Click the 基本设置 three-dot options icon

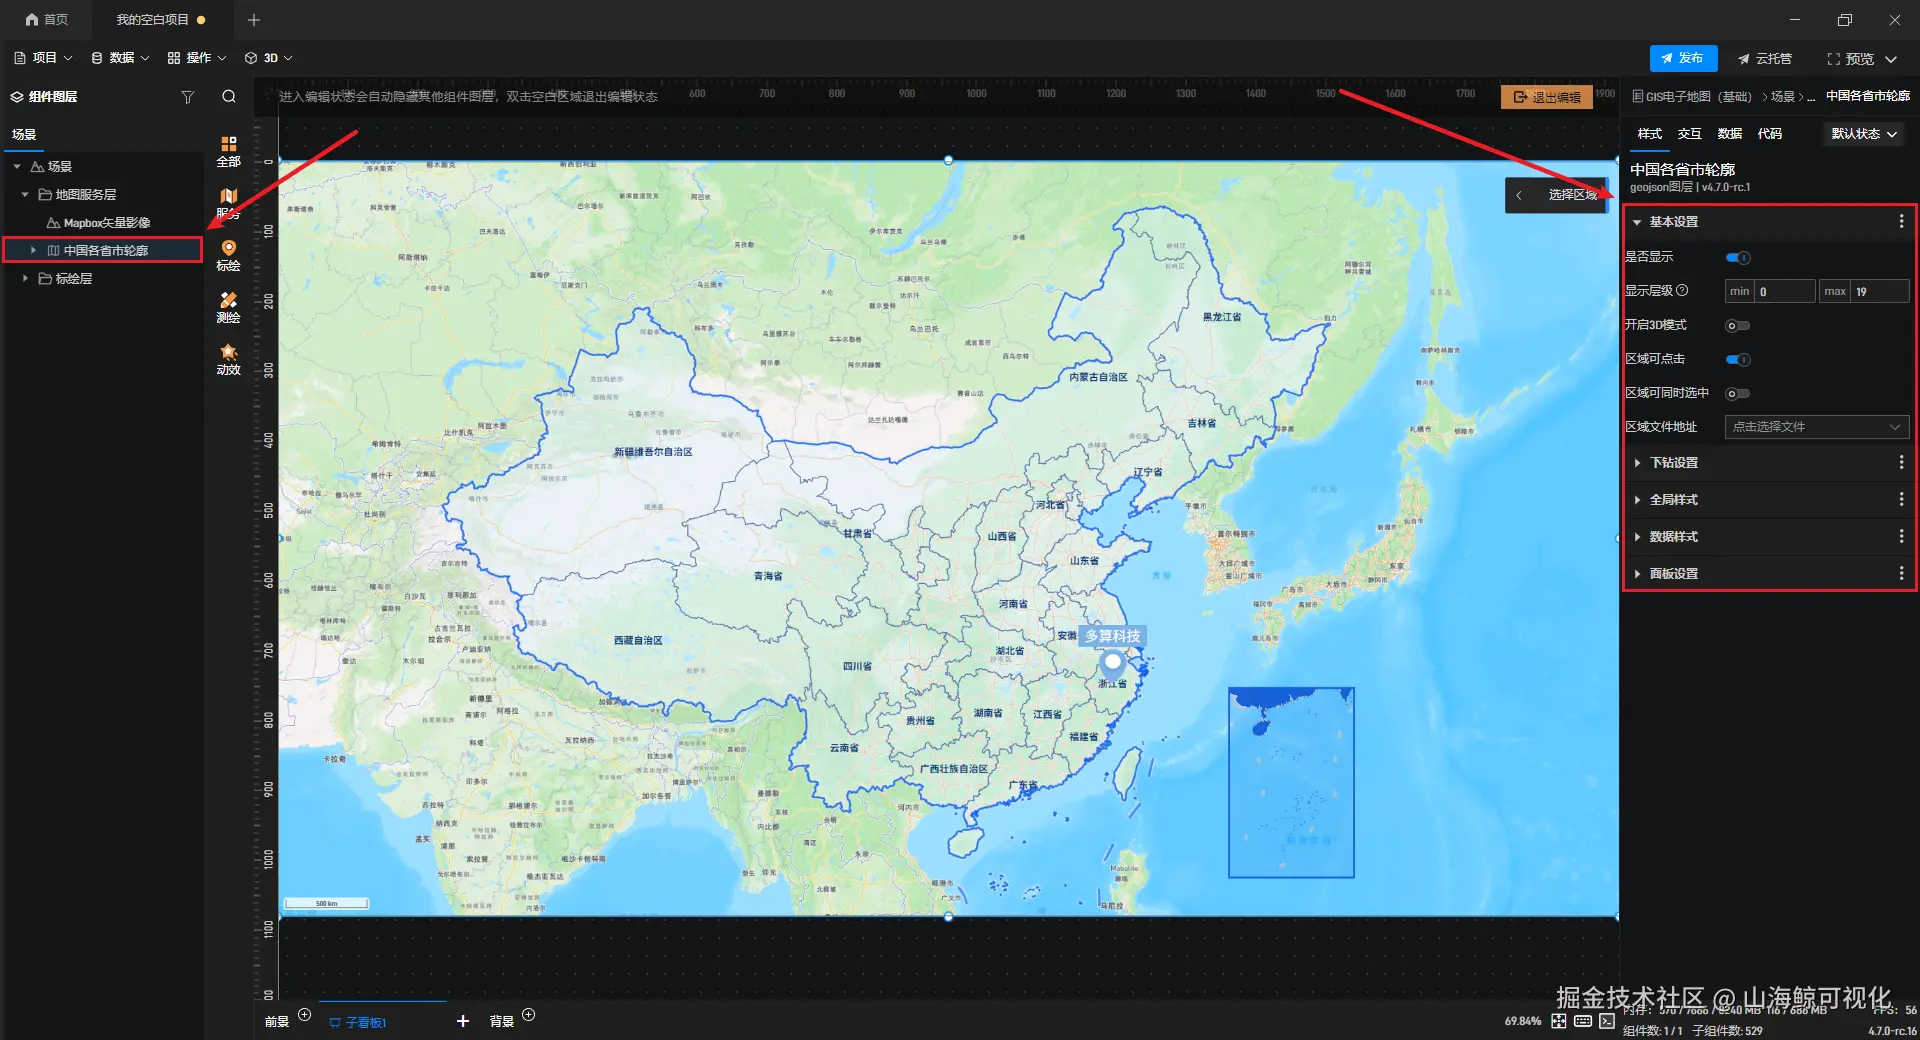pyautogui.click(x=1901, y=222)
